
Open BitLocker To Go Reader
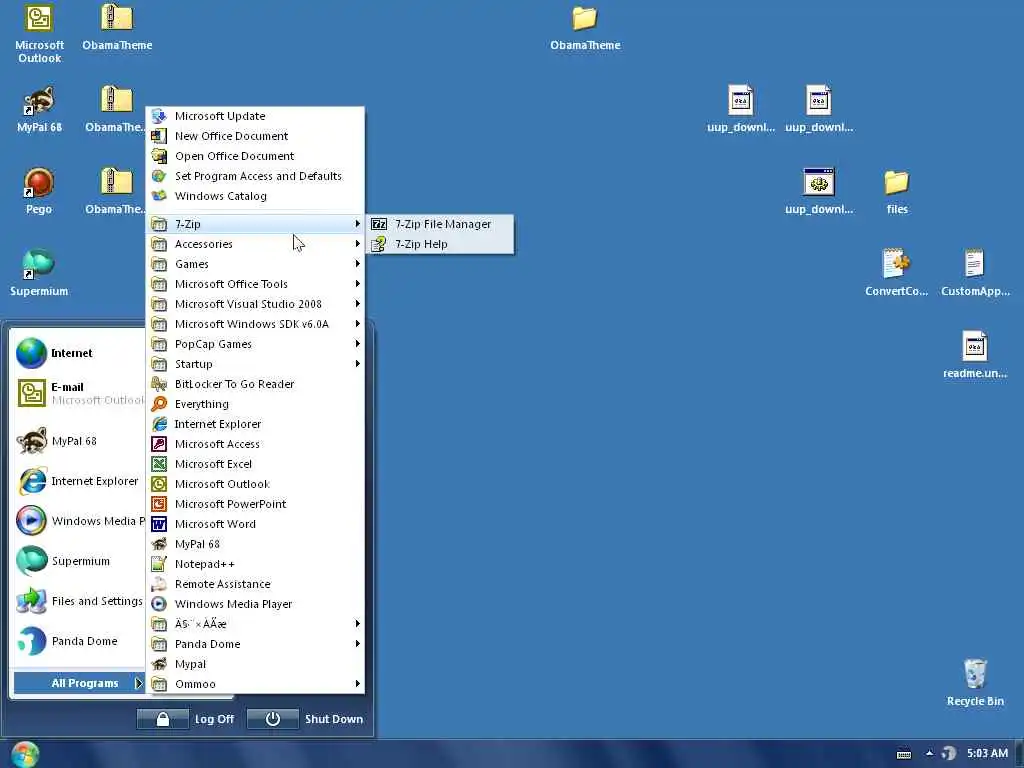click(255, 384)
